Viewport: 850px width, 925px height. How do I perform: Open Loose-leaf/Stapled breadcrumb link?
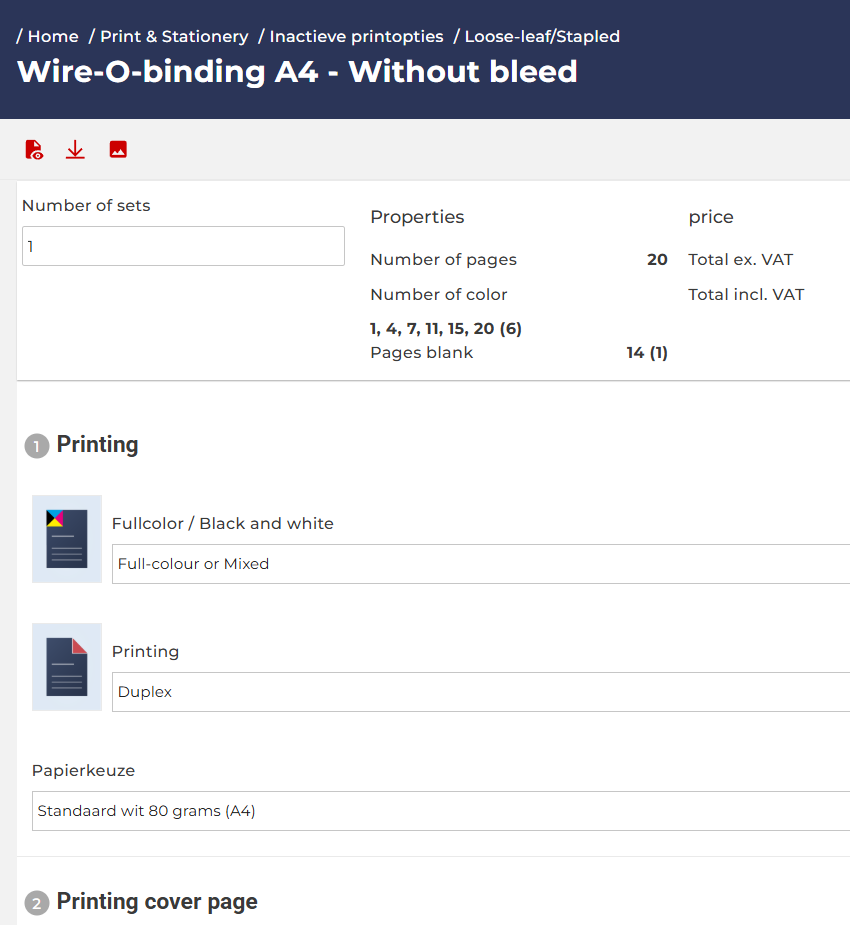(x=542, y=36)
